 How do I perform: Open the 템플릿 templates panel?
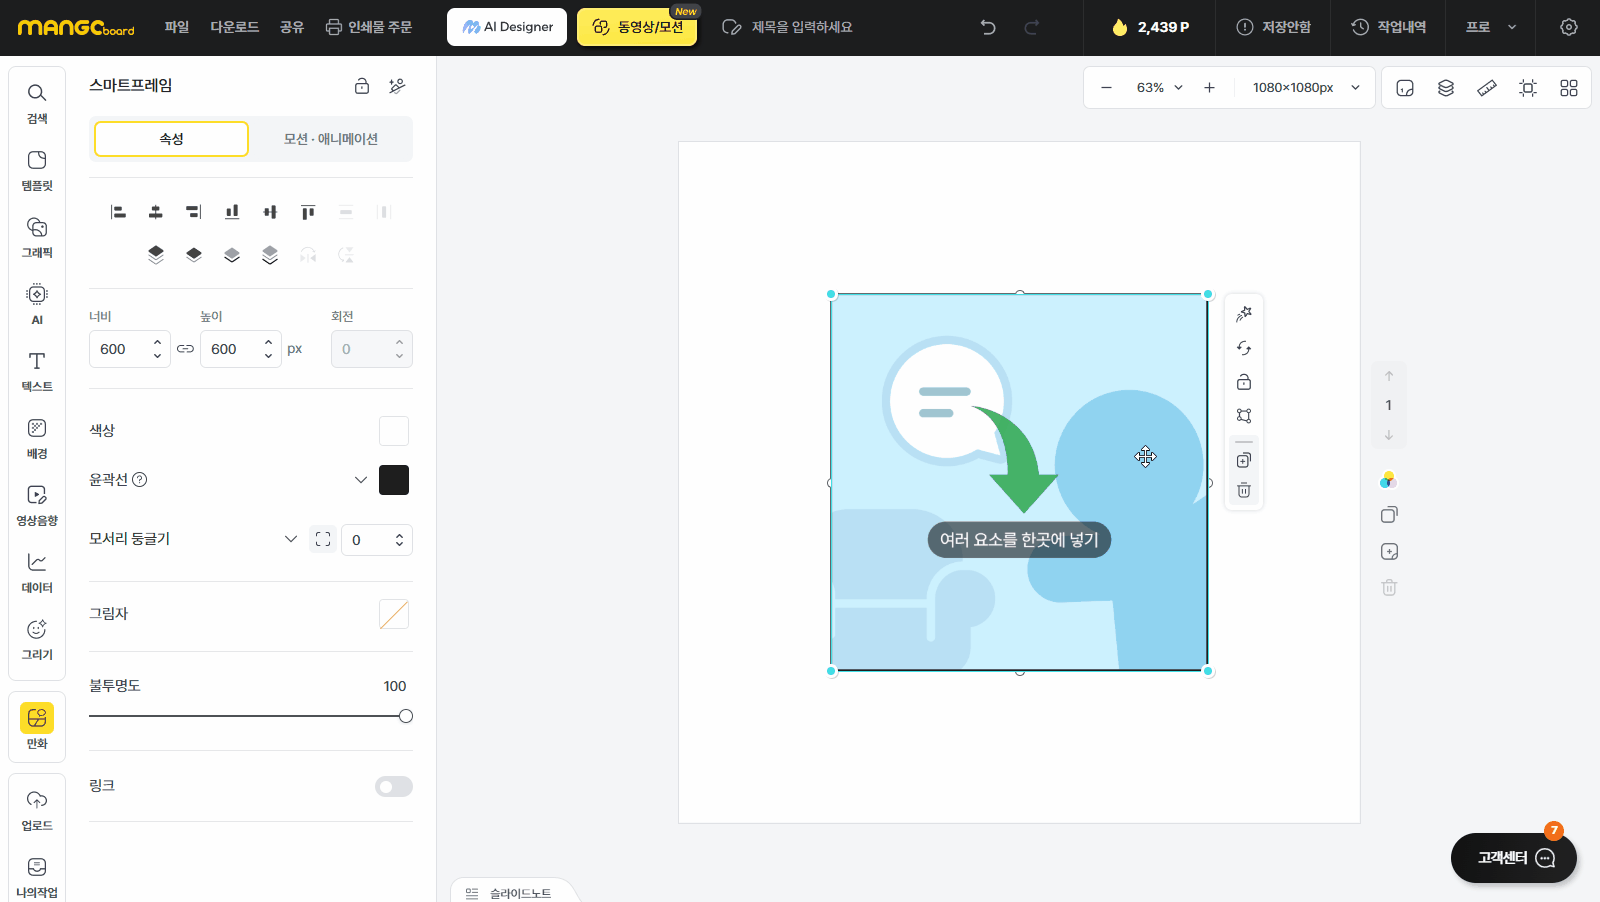(x=37, y=170)
